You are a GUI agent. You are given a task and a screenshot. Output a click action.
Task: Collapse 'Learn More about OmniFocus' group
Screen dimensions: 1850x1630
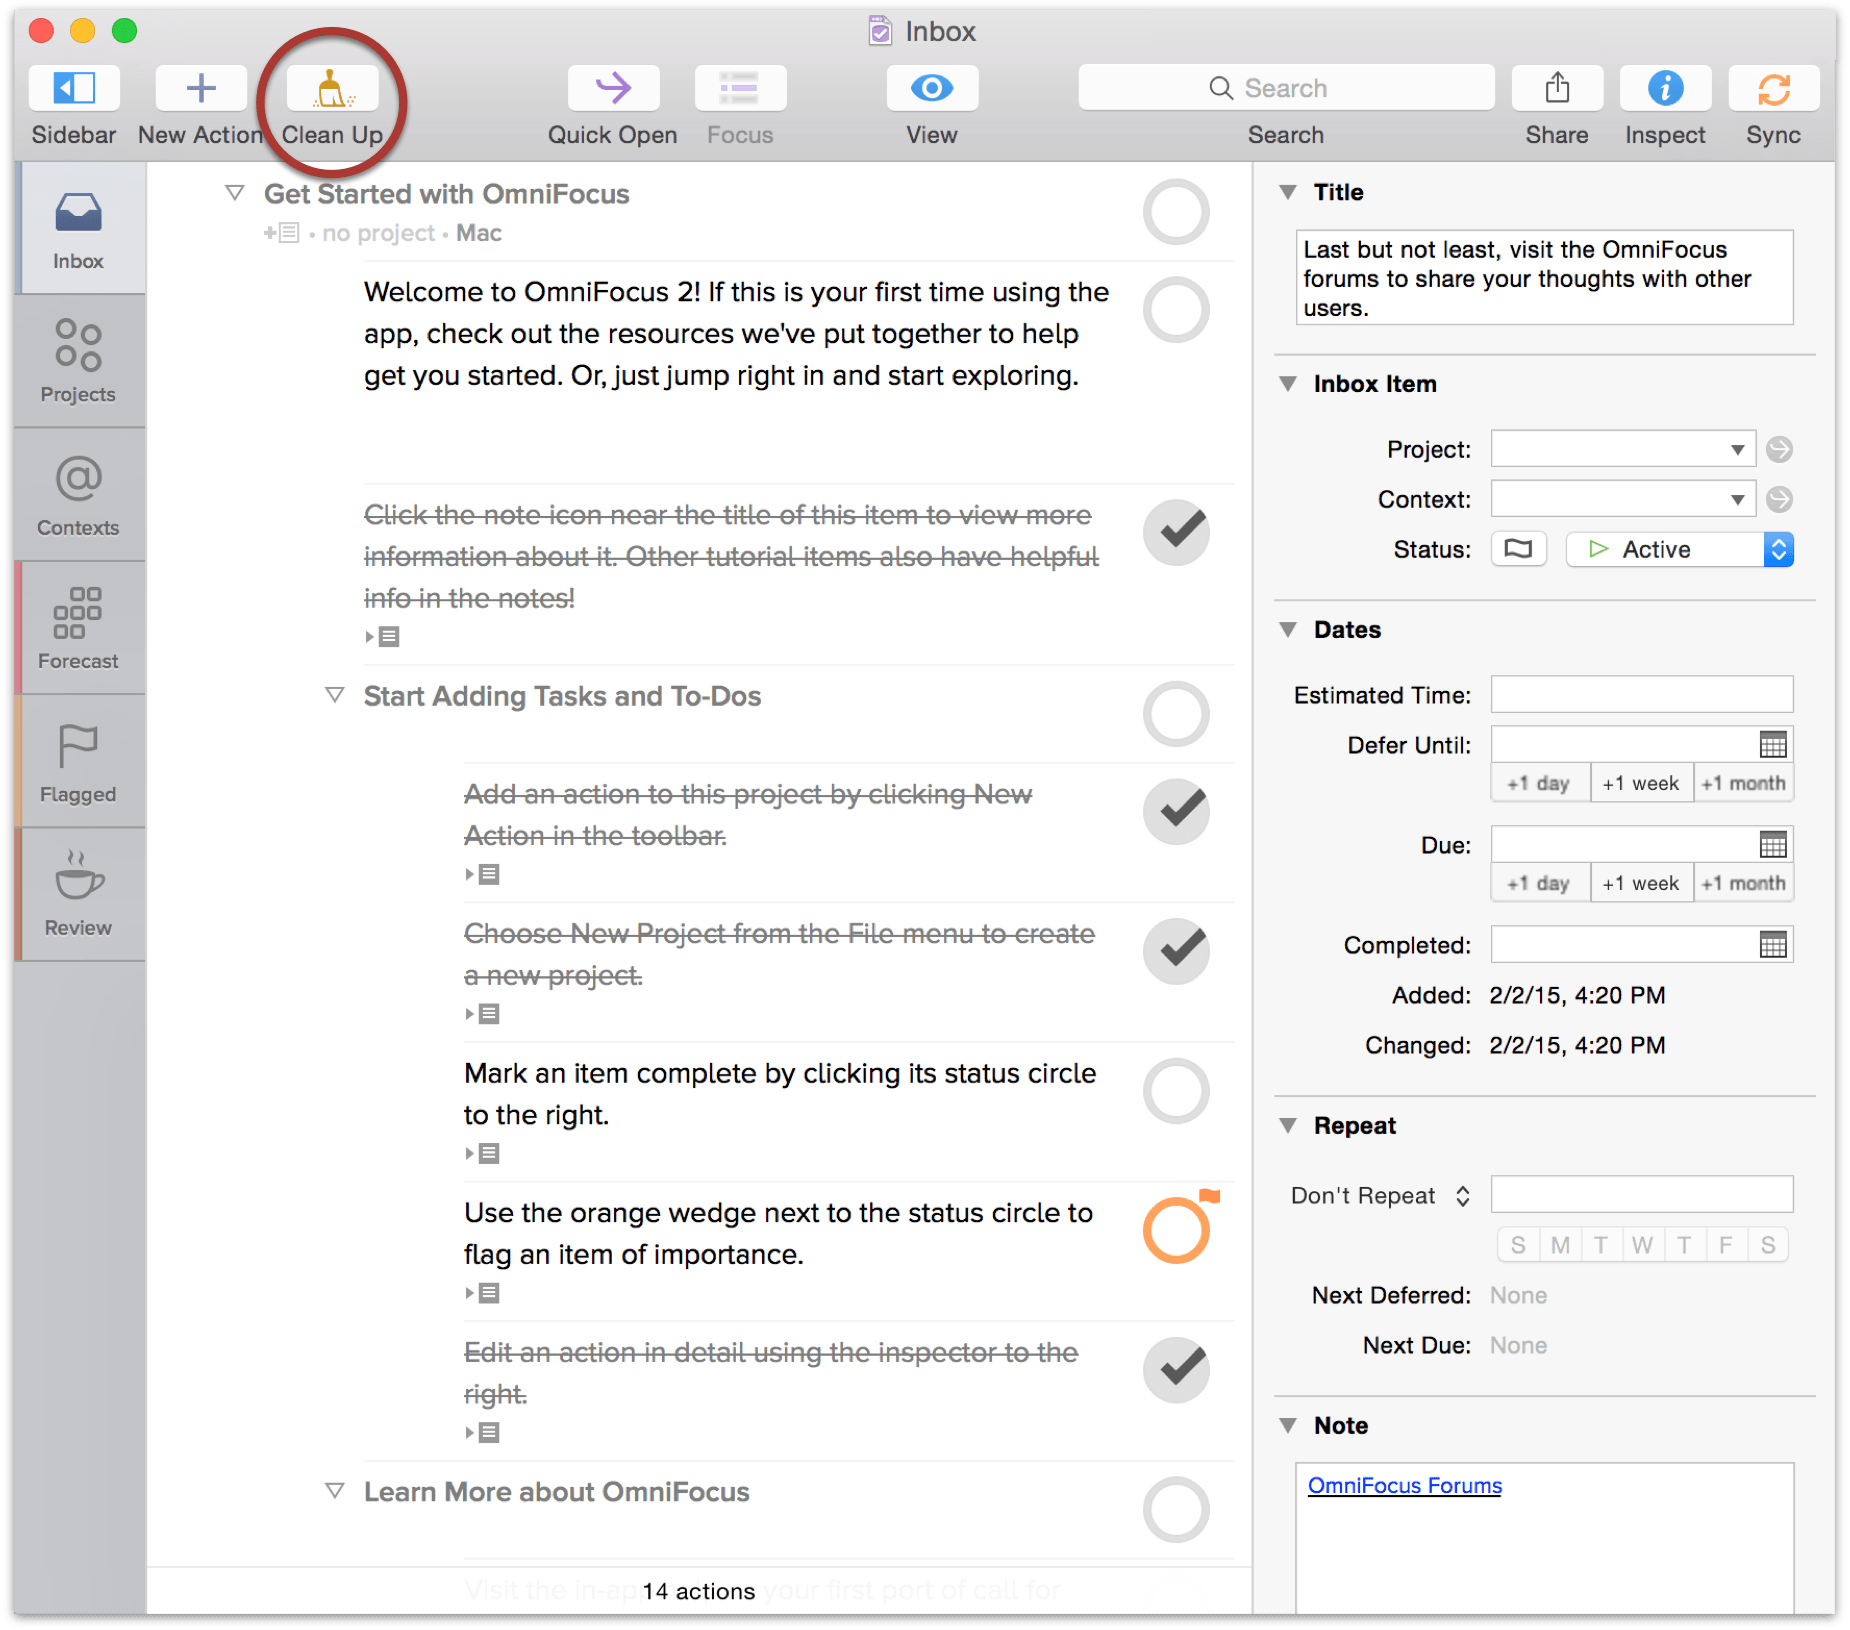click(335, 1491)
